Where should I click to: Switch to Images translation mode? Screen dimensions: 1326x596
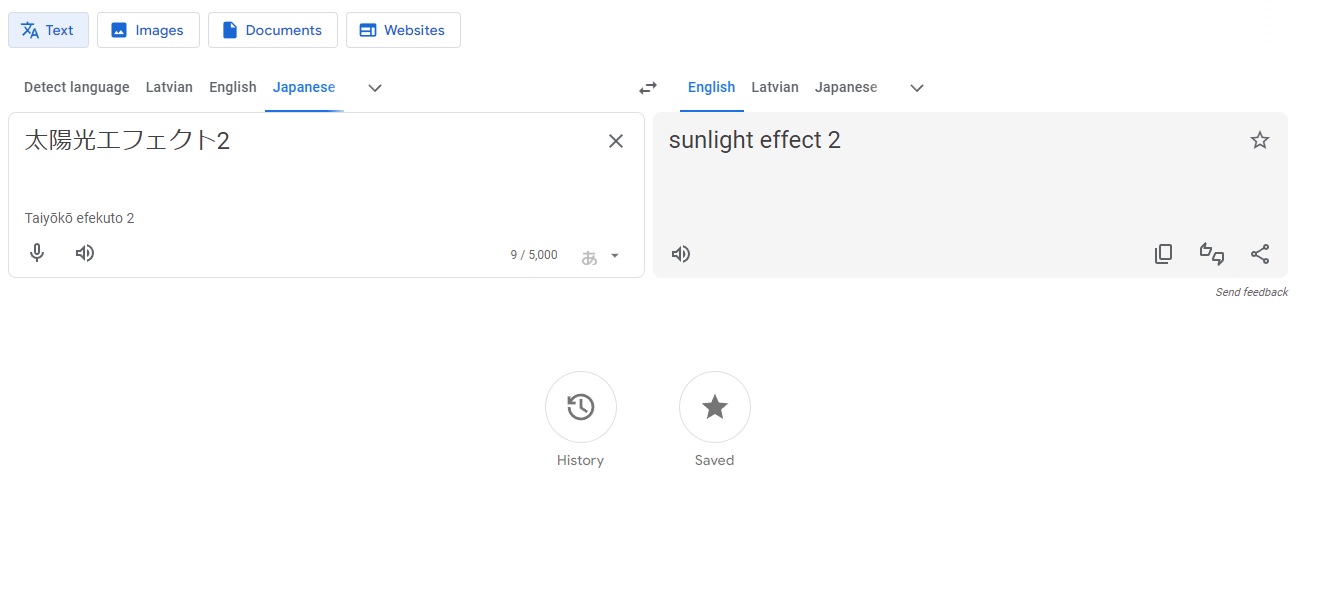pos(148,30)
